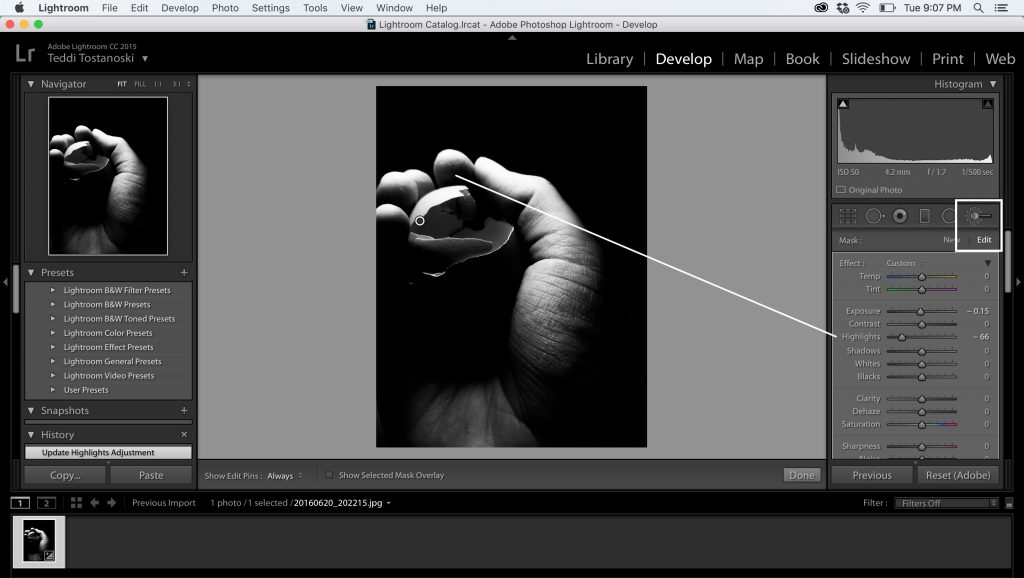Toggle the shadow clipping indicator in the histogram

pos(843,104)
